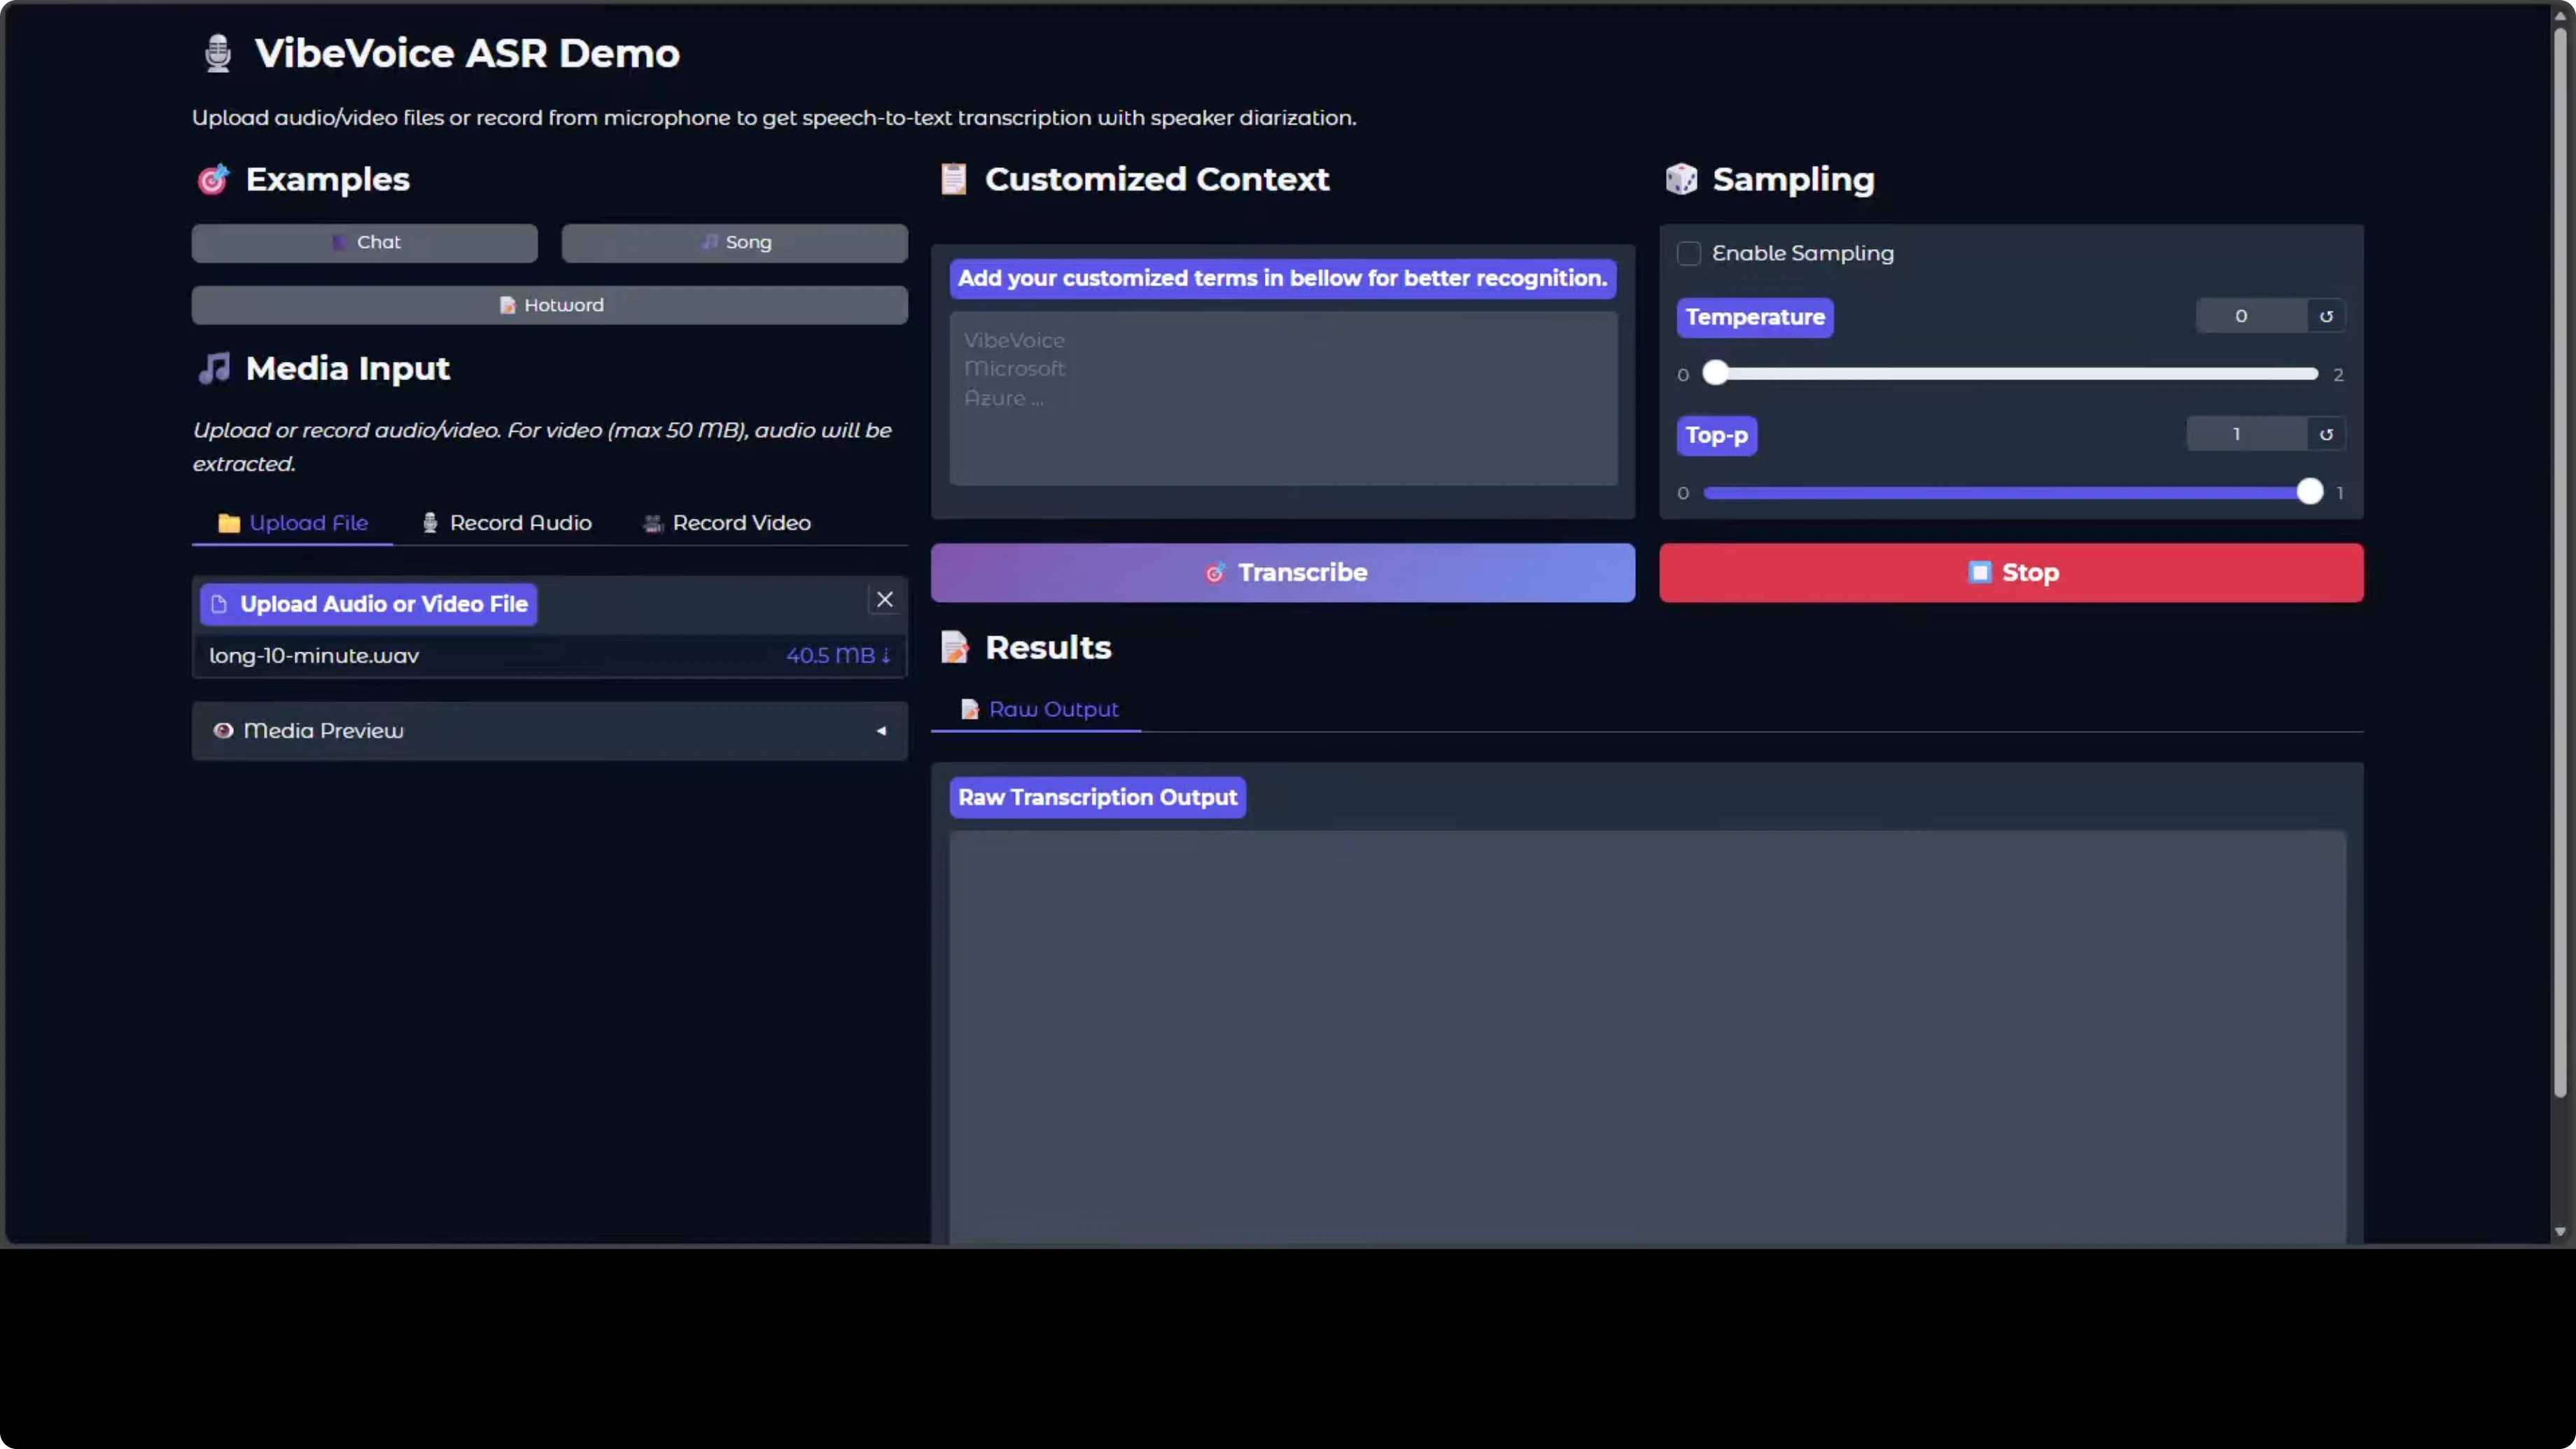This screenshot has height=1449, width=2576.
Task: Click the music note icon beside Media Input
Action: point(214,368)
